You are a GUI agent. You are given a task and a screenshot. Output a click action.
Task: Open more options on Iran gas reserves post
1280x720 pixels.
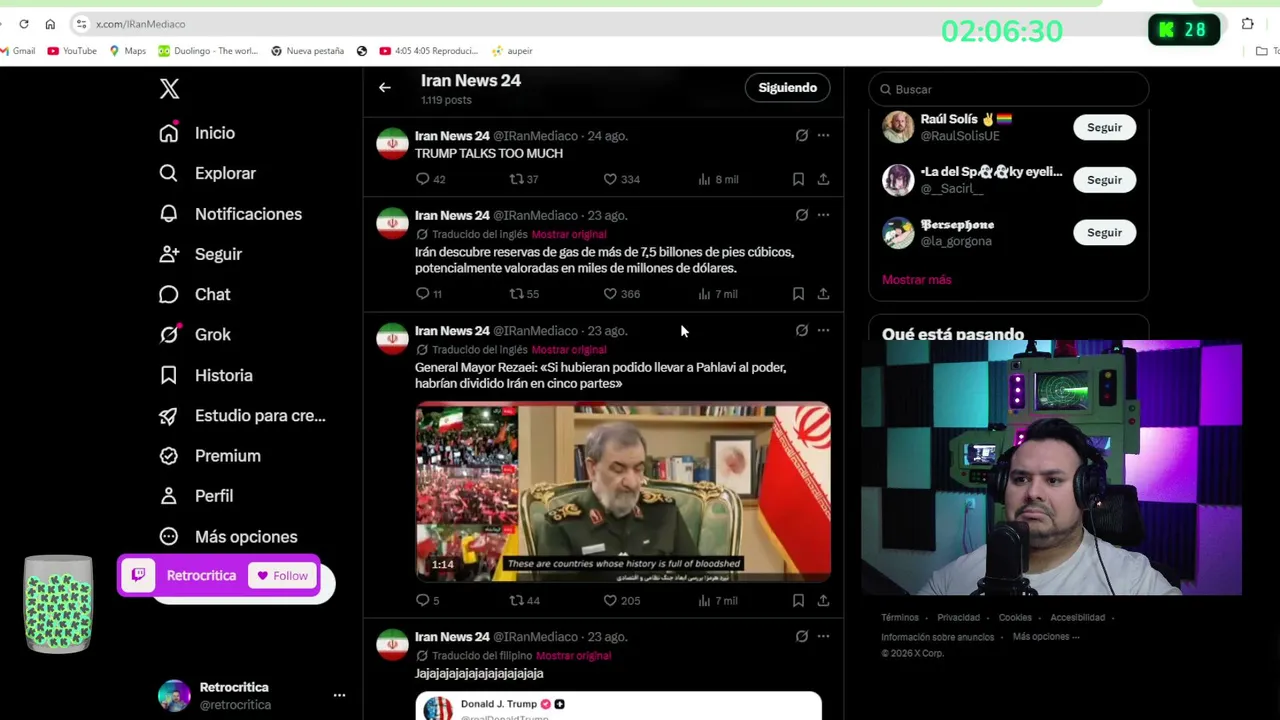[x=823, y=215]
